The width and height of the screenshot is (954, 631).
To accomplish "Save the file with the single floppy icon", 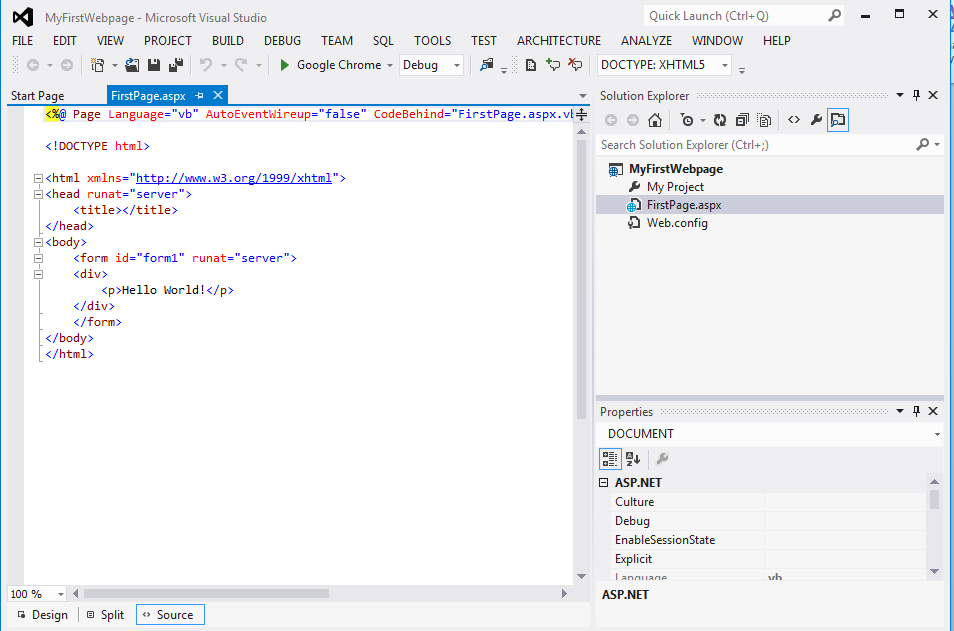I will click(154, 65).
